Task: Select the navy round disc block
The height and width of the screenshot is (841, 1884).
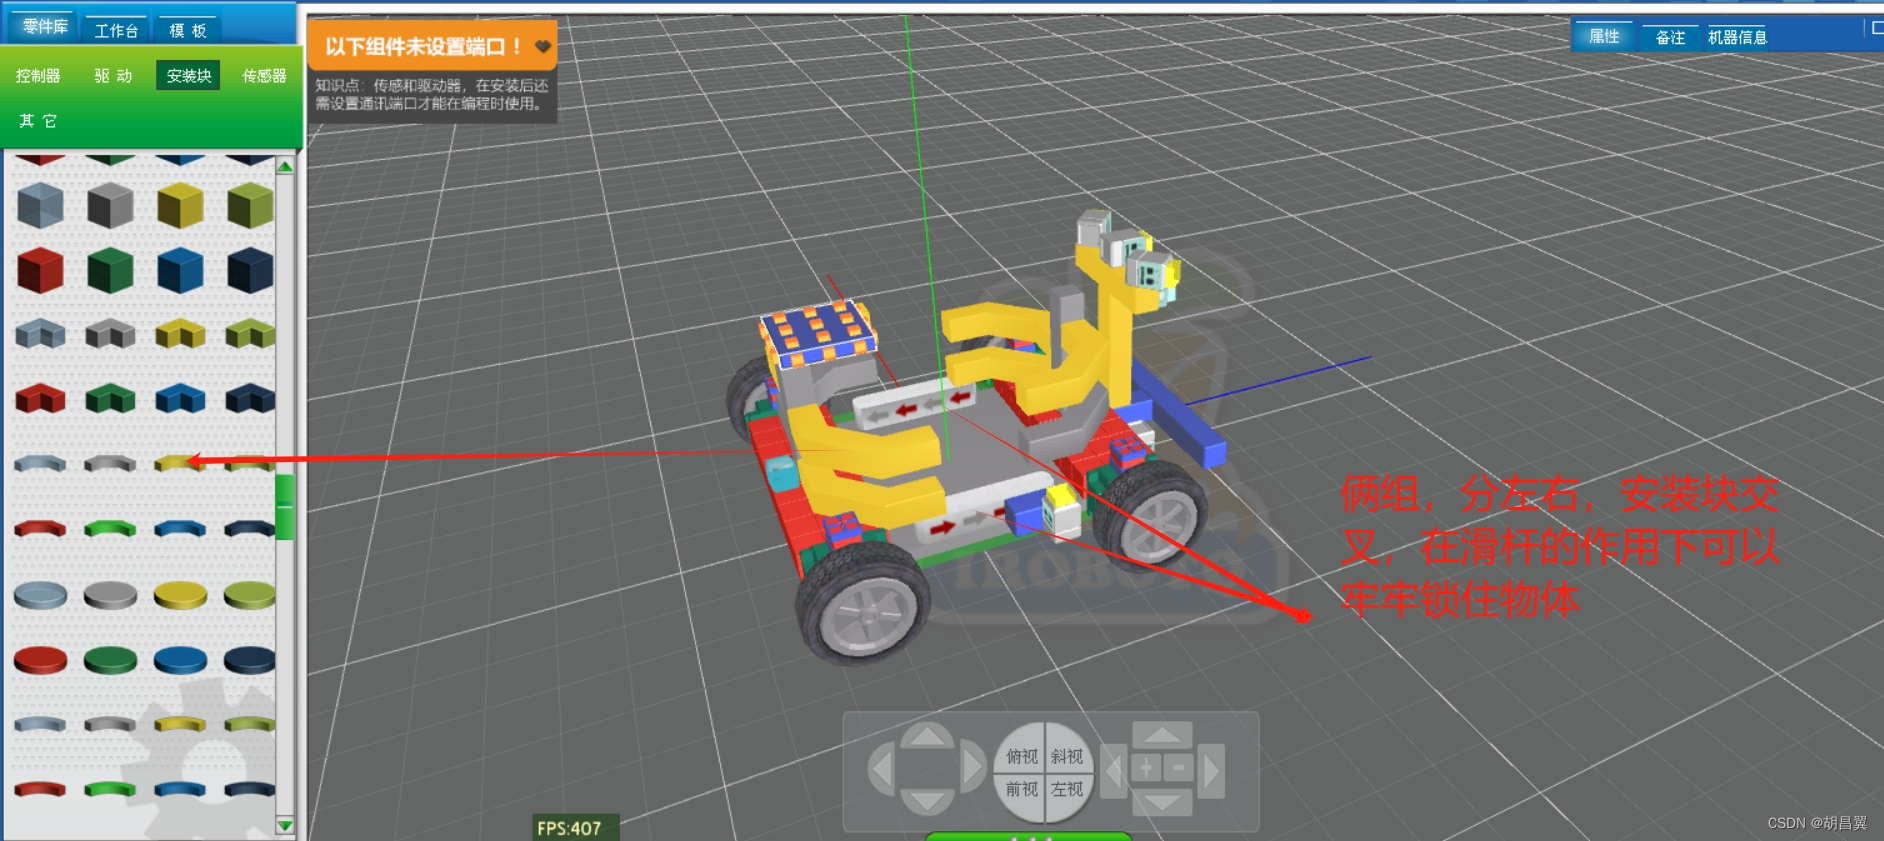Action: point(250,660)
